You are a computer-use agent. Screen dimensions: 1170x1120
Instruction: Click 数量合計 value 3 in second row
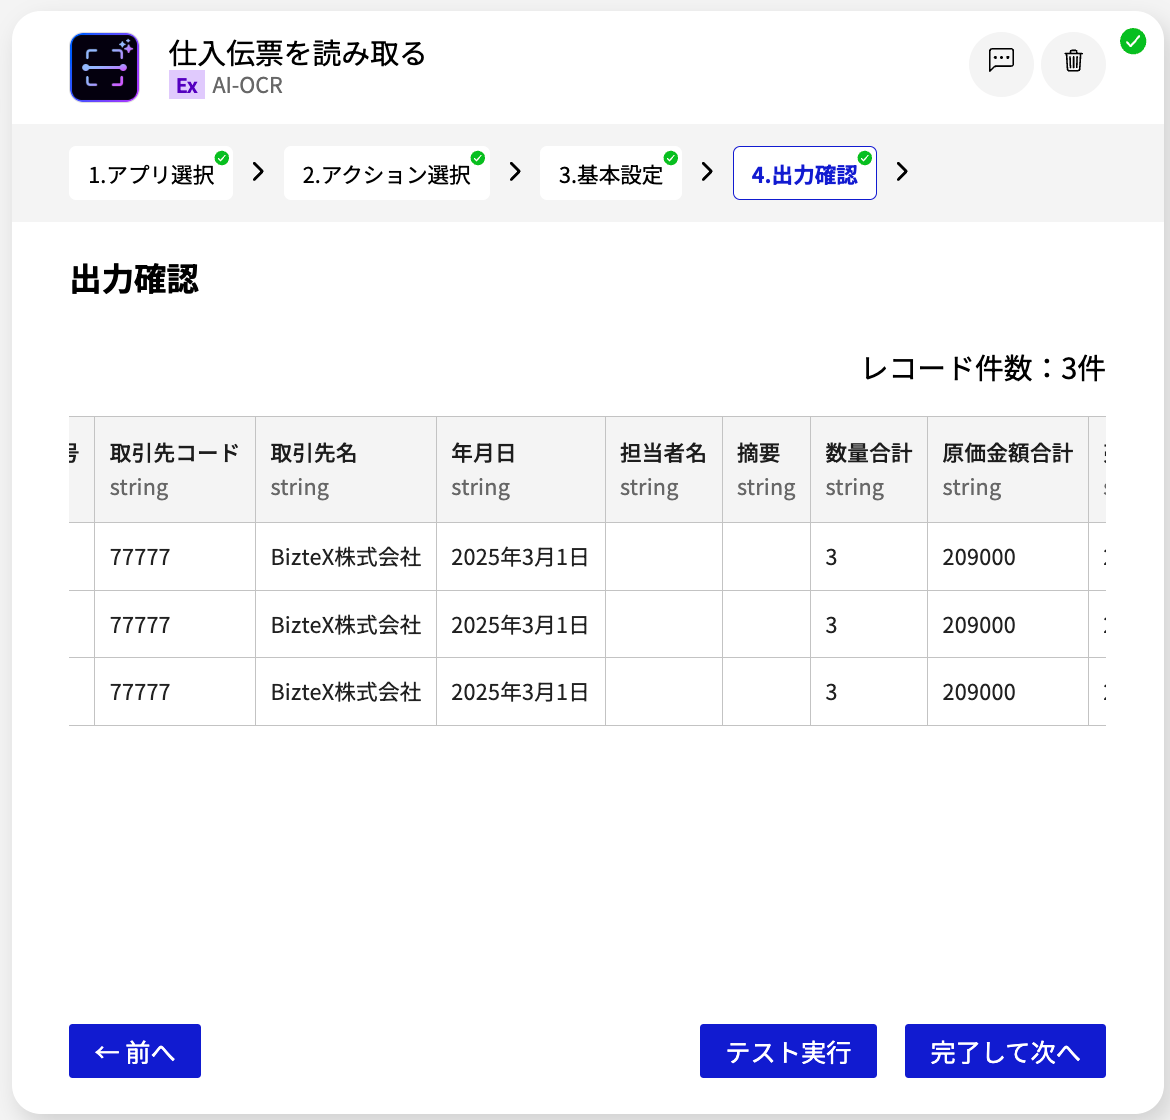pyautogui.click(x=831, y=625)
